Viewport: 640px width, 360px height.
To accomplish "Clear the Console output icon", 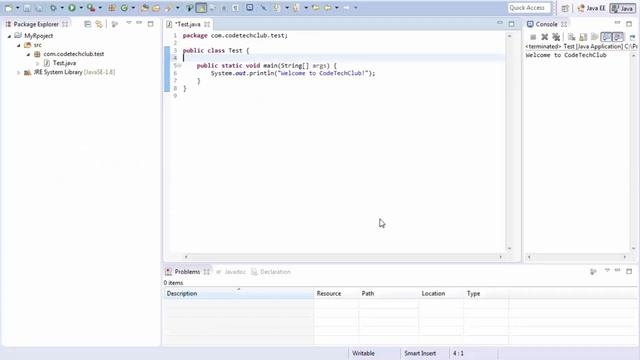I will (572, 38).
